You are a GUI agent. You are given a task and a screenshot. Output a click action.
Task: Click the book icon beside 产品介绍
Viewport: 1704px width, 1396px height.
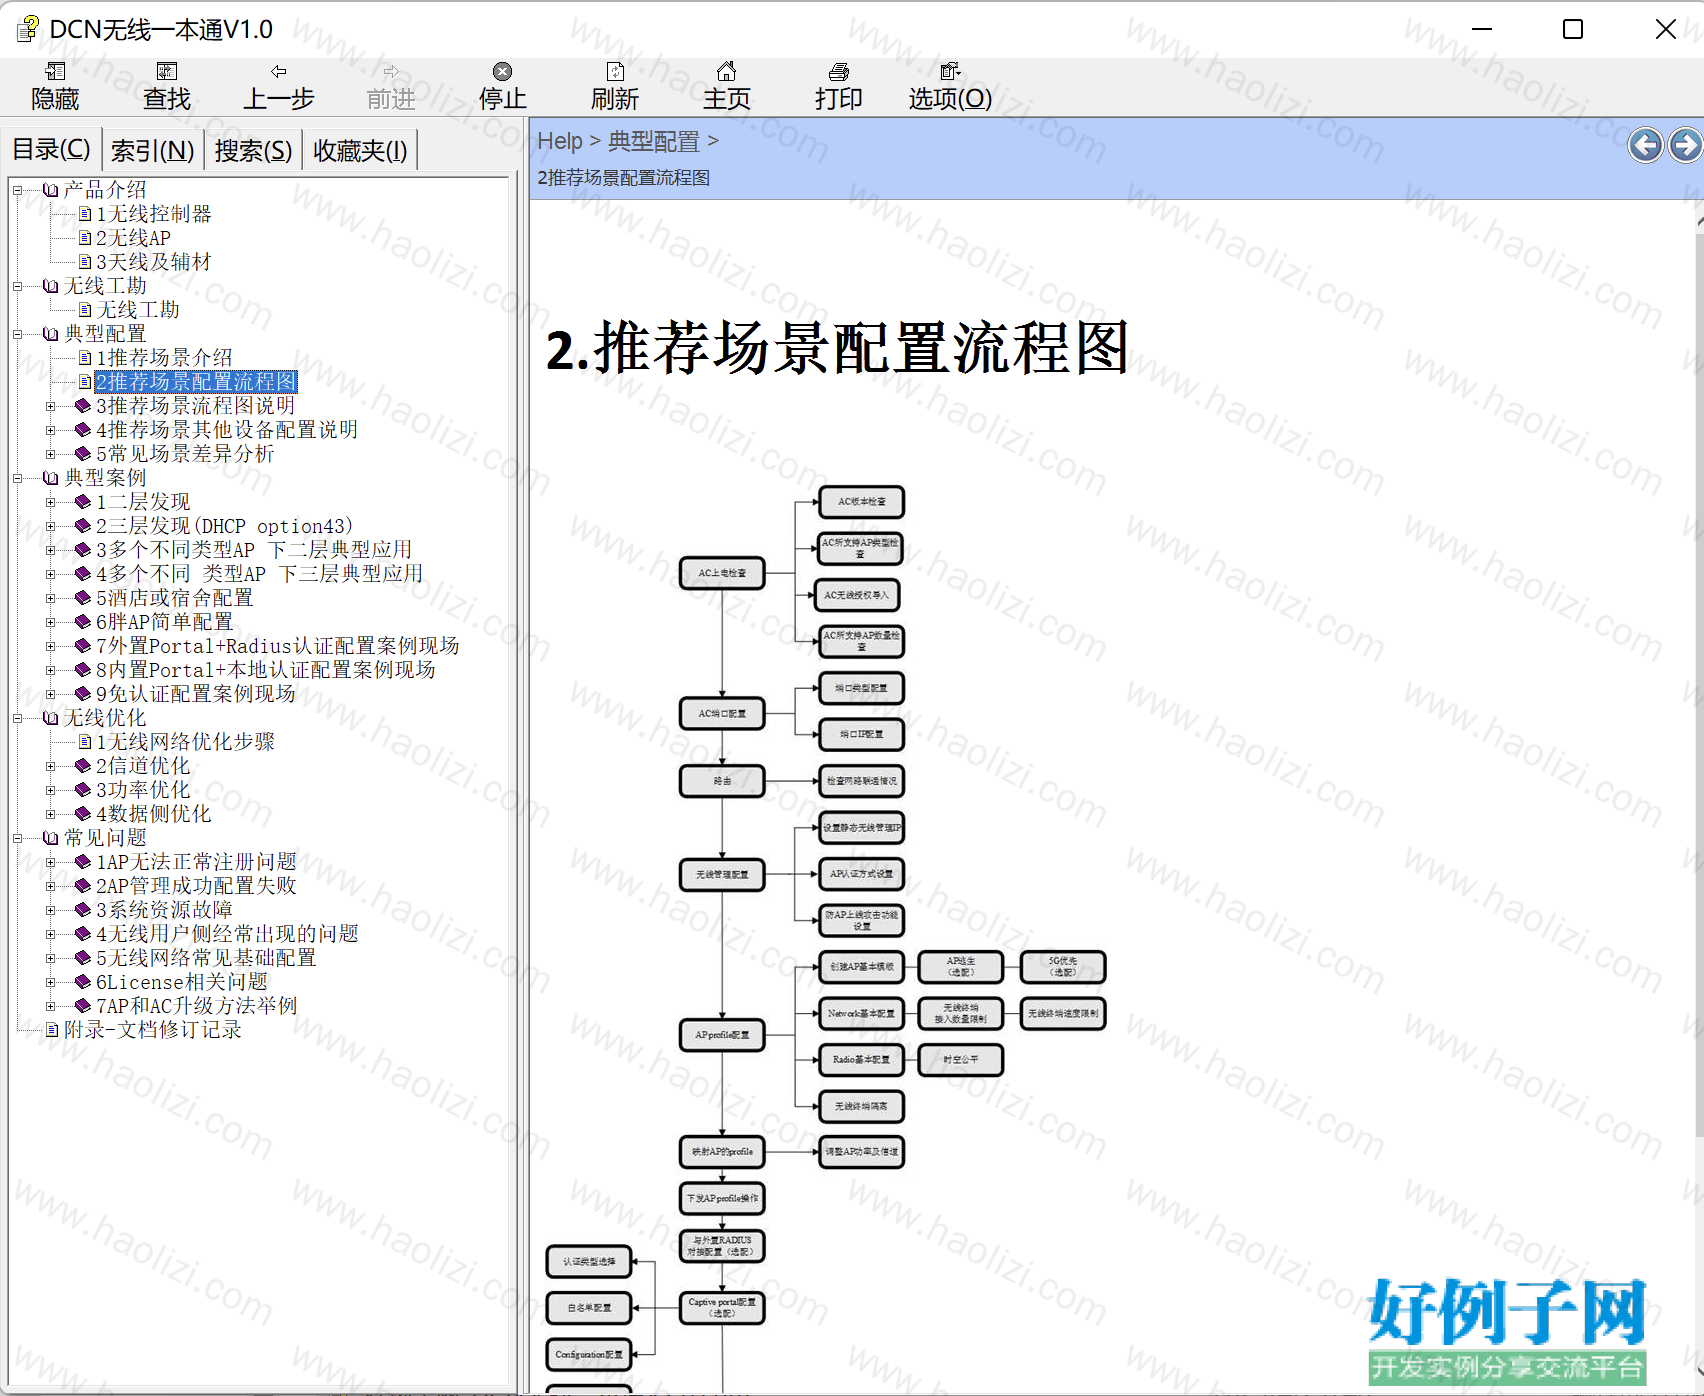[x=51, y=190]
